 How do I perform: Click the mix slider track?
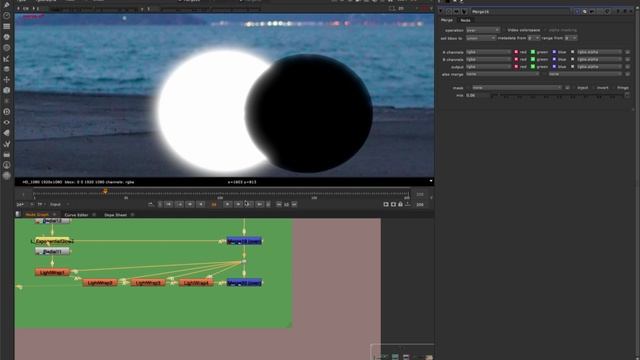tap(557, 96)
